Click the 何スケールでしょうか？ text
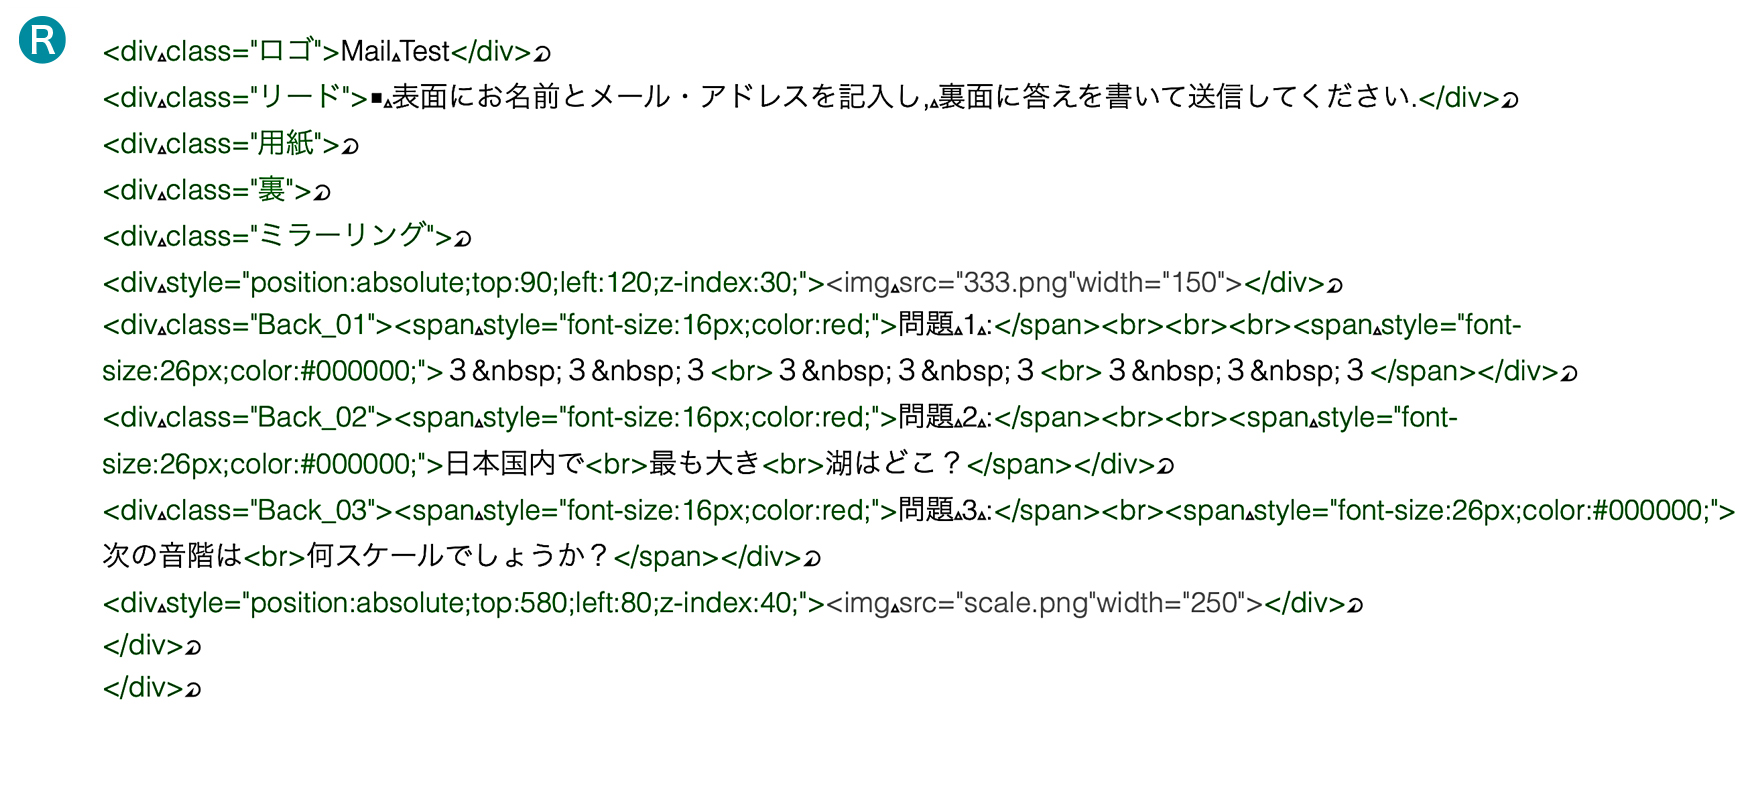This screenshot has height=800, width=1740. (x=459, y=557)
